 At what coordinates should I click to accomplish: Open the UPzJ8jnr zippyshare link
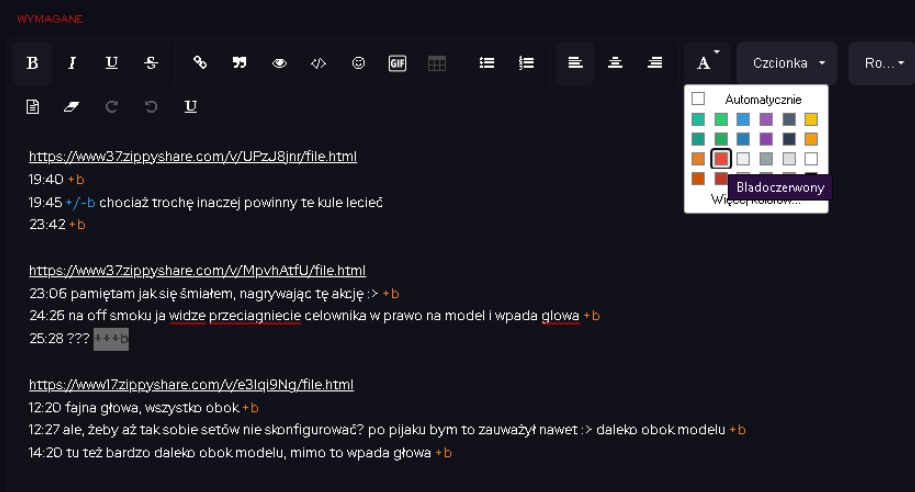point(193,156)
